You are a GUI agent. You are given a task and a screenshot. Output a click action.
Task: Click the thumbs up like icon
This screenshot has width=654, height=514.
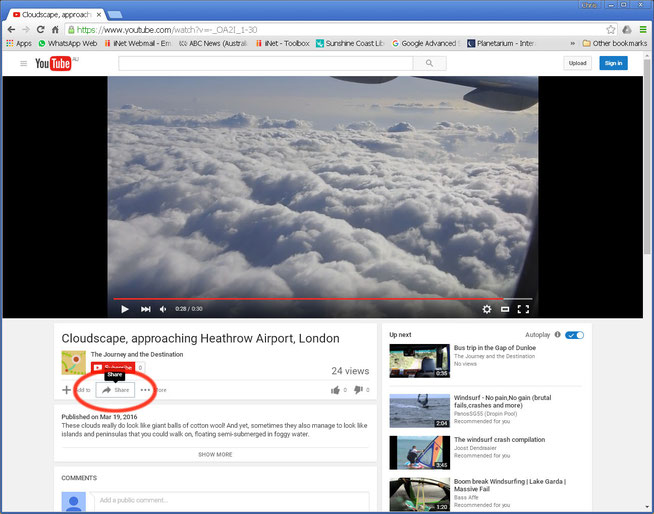click(x=335, y=390)
